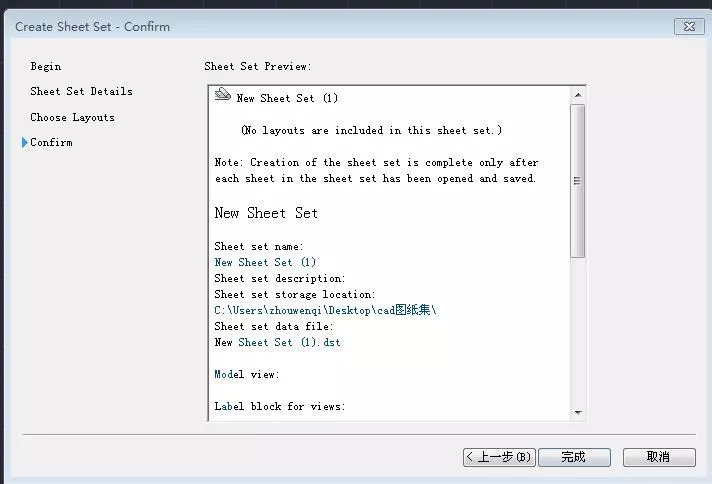Click the preview scrollbar up arrow
Screen dimensions: 712x484
577,95
